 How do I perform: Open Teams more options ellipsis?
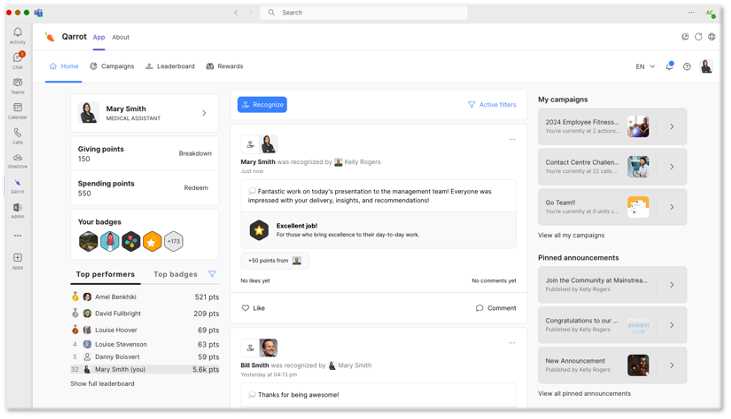[x=691, y=13]
